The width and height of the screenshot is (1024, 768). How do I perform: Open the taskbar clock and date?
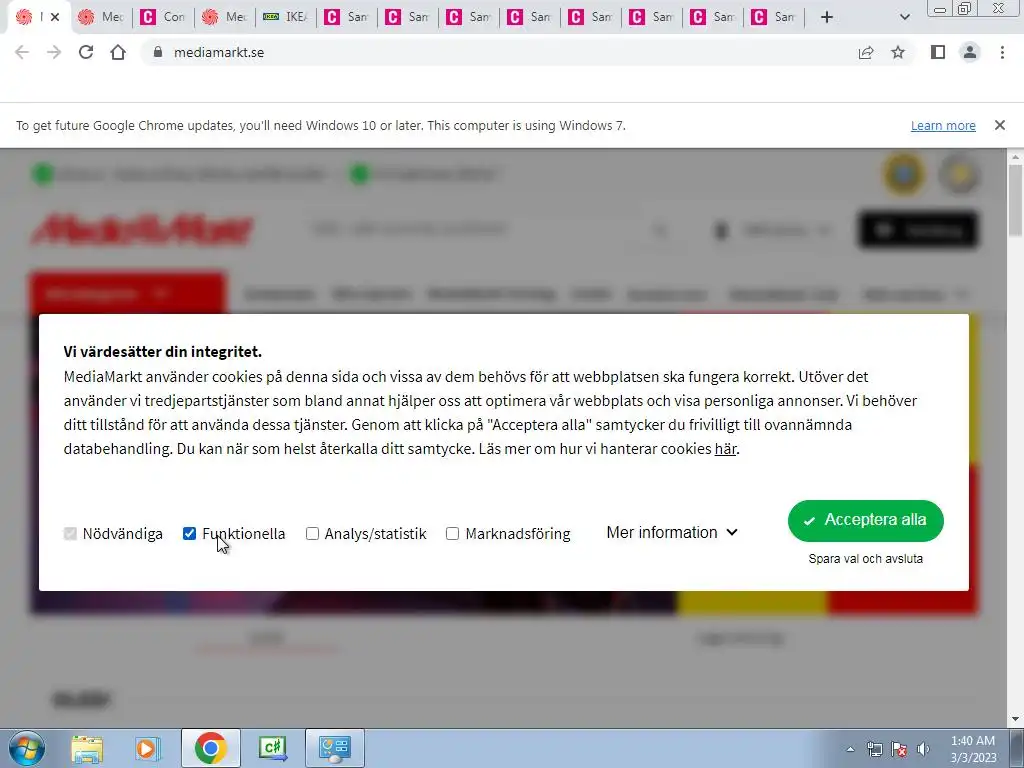point(973,749)
